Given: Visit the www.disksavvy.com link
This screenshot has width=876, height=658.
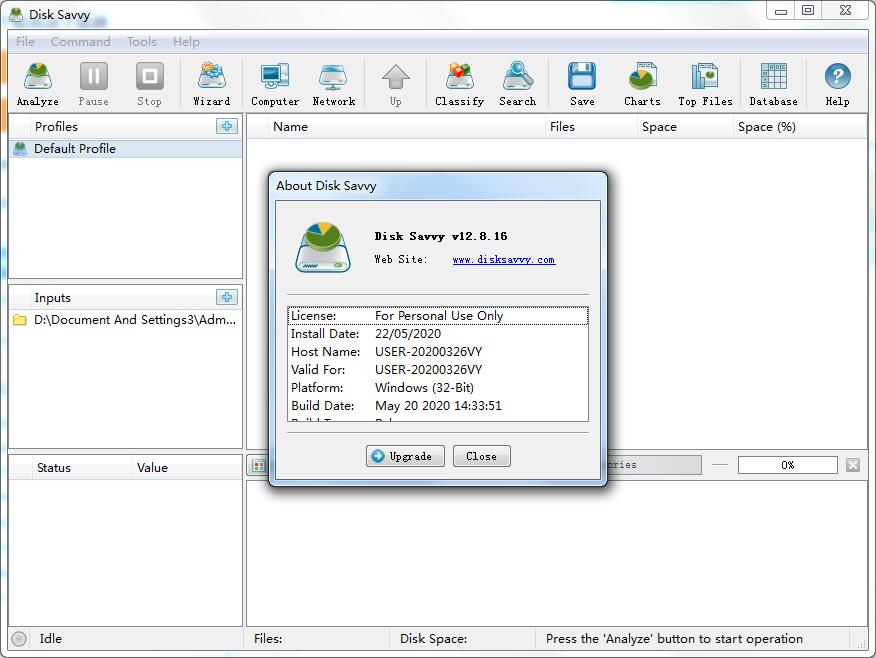Looking at the screenshot, I should (x=503, y=260).
